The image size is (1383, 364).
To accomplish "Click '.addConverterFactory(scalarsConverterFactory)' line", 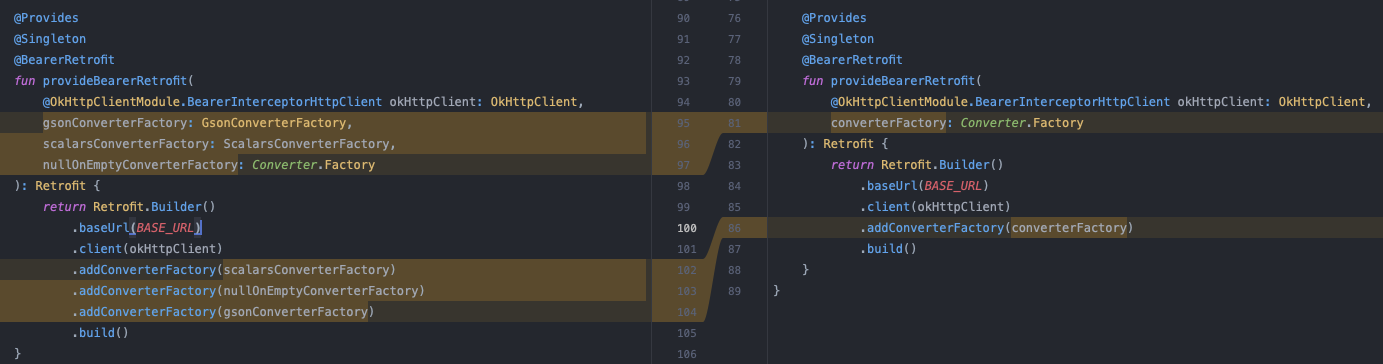I will [233, 270].
